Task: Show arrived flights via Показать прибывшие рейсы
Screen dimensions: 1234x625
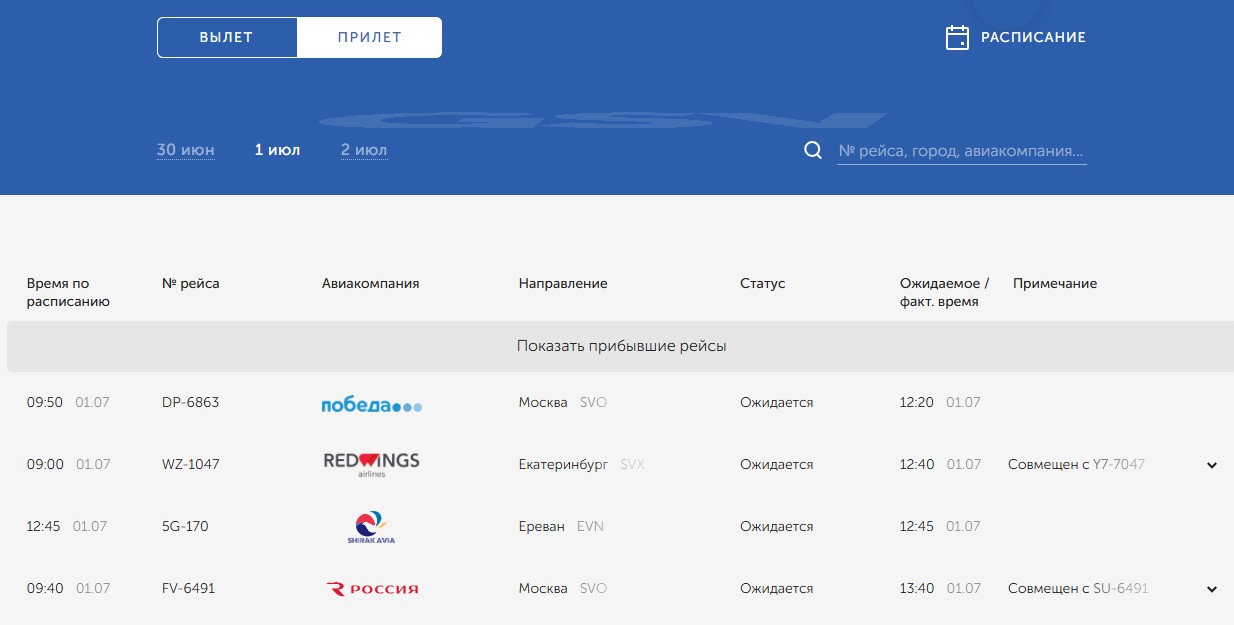Action: pos(620,346)
